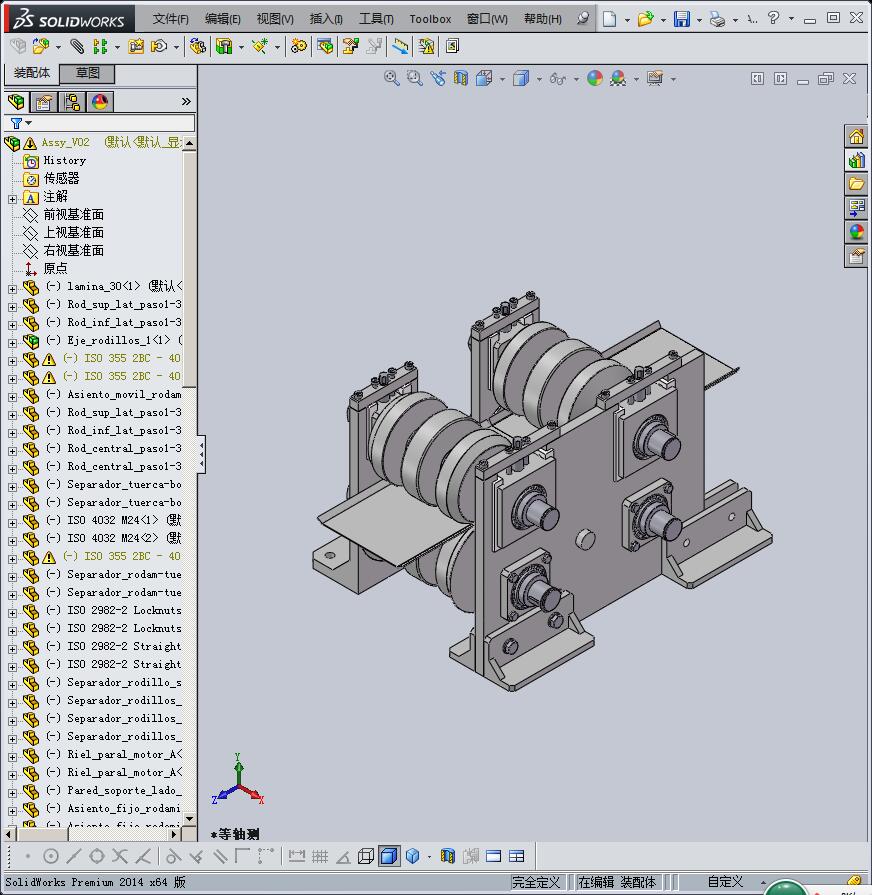Click the Apply Scene icon
The height and width of the screenshot is (895, 872).
click(618, 78)
